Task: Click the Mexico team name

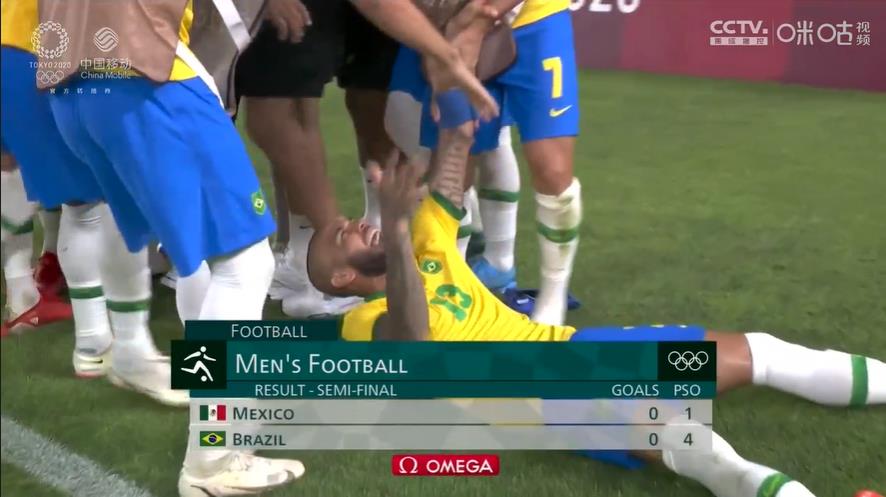Action: (263, 413)
